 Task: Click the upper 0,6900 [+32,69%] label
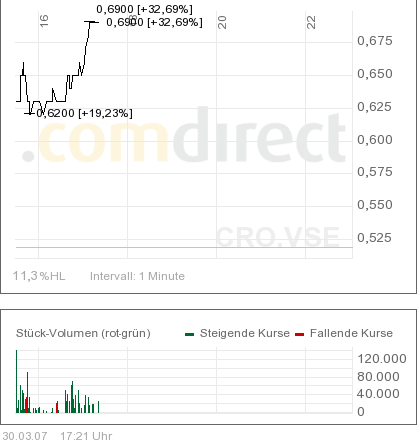click(144, 9)
